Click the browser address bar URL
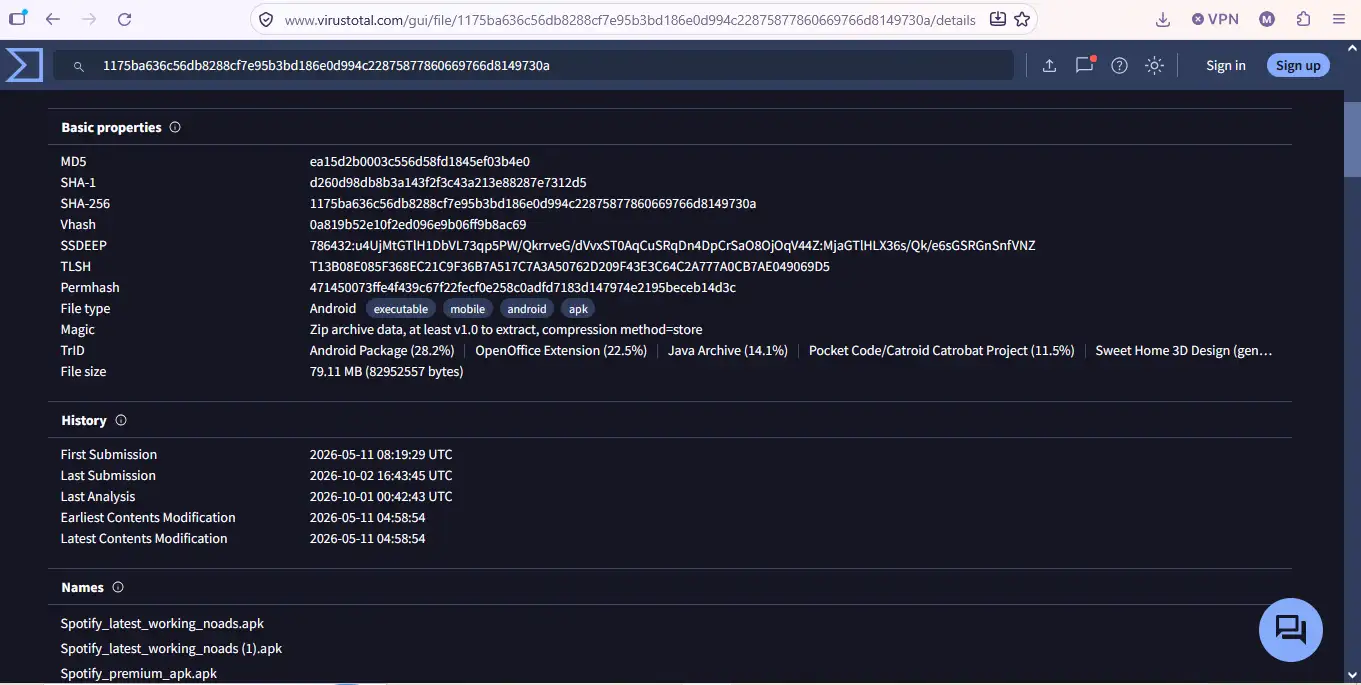Screen dimensions: 1361x685 coord(631,19)
